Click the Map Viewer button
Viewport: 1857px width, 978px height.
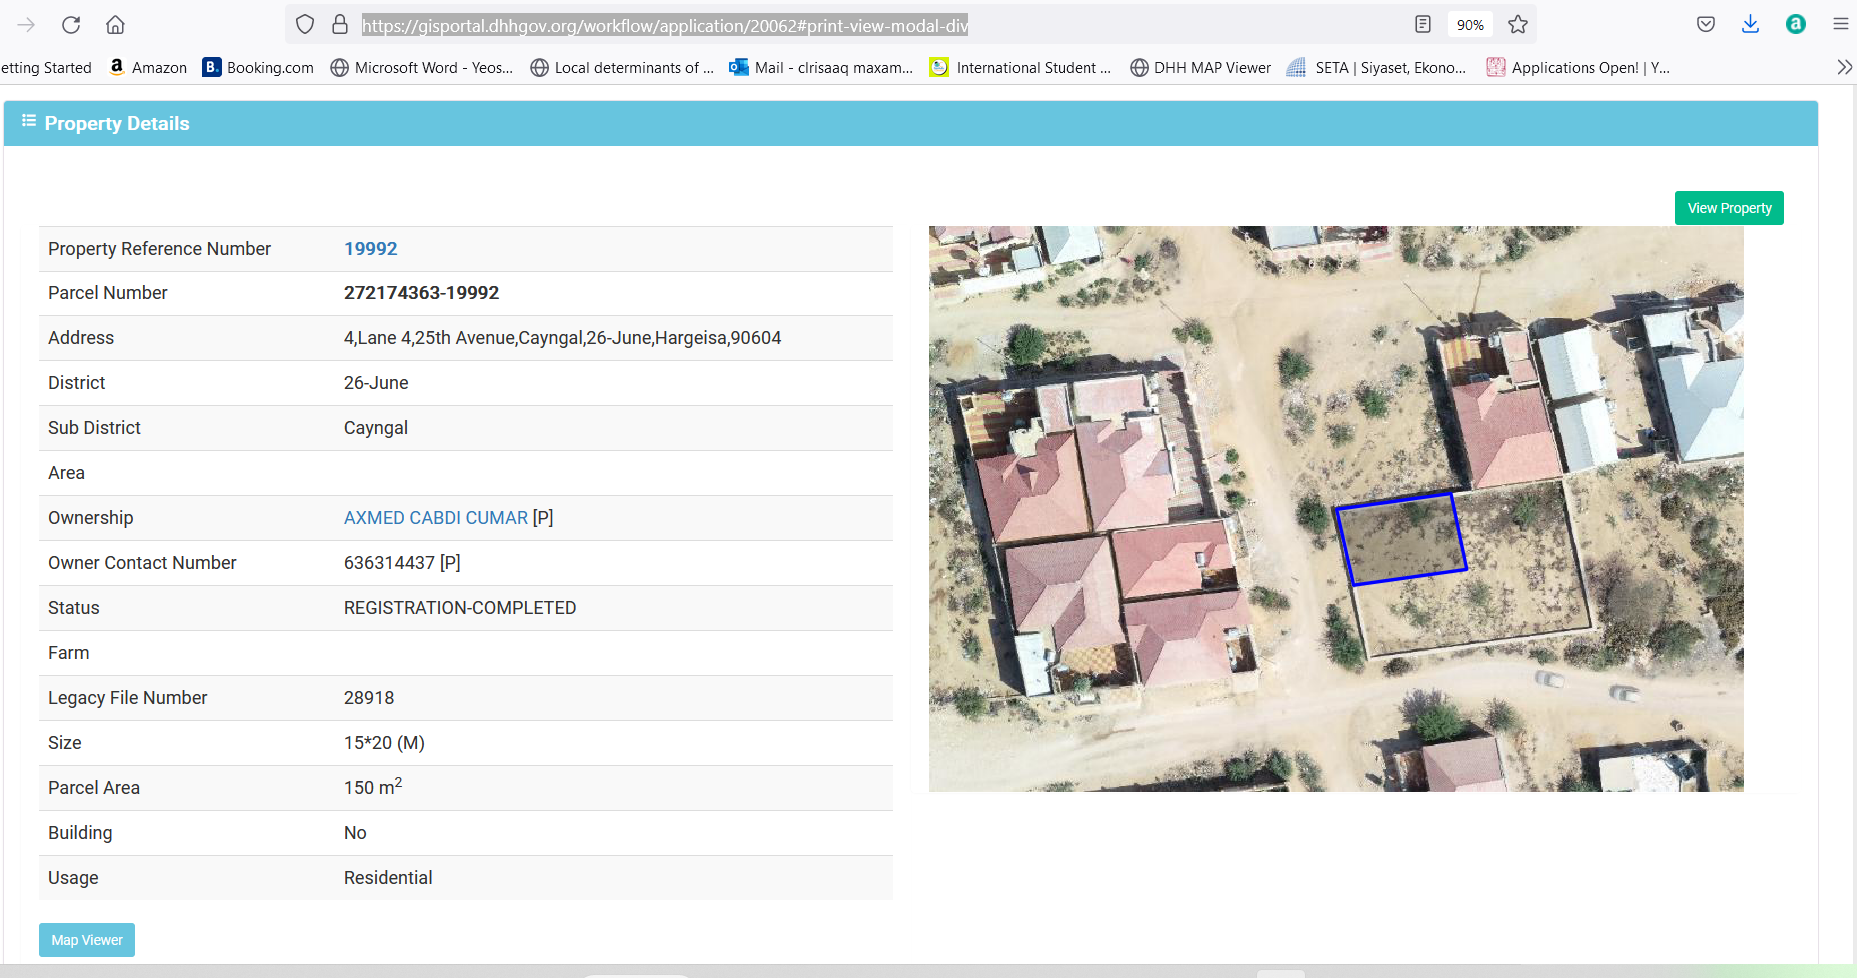pos(87,940)
